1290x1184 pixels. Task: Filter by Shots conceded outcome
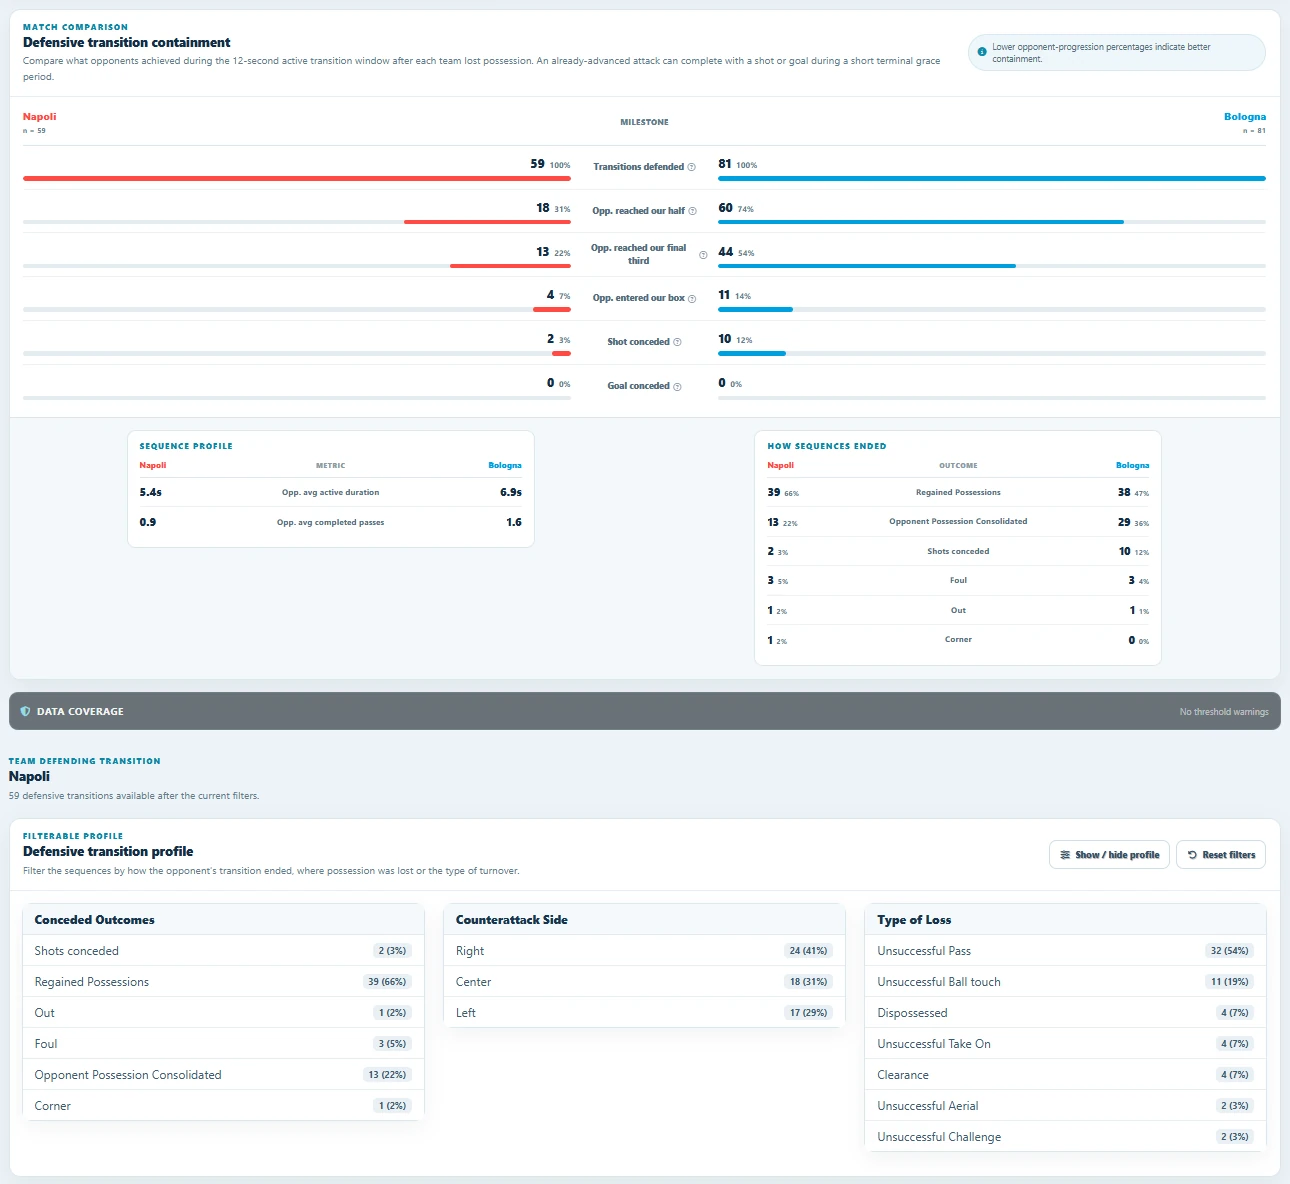pos(223,951)
